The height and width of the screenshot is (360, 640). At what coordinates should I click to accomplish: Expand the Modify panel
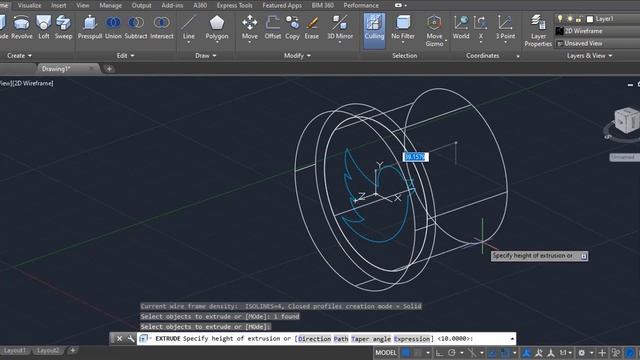(x=297, y=56)
